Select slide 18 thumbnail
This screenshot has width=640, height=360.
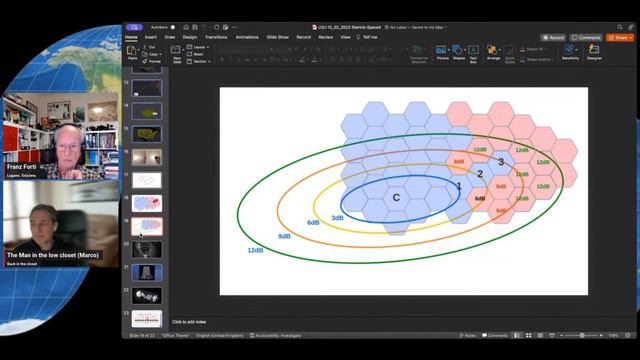[147, 203]
